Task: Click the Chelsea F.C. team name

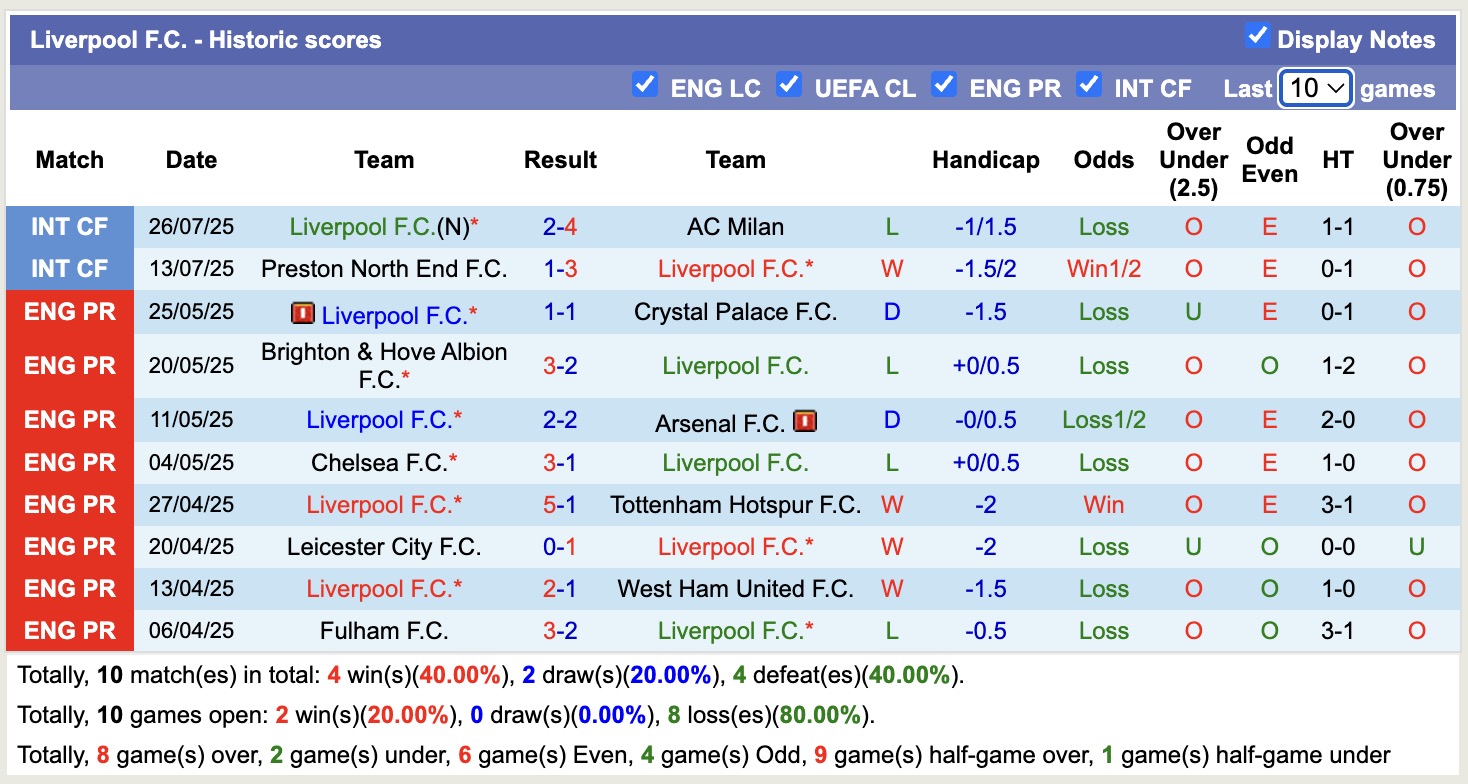Action: 380,463
